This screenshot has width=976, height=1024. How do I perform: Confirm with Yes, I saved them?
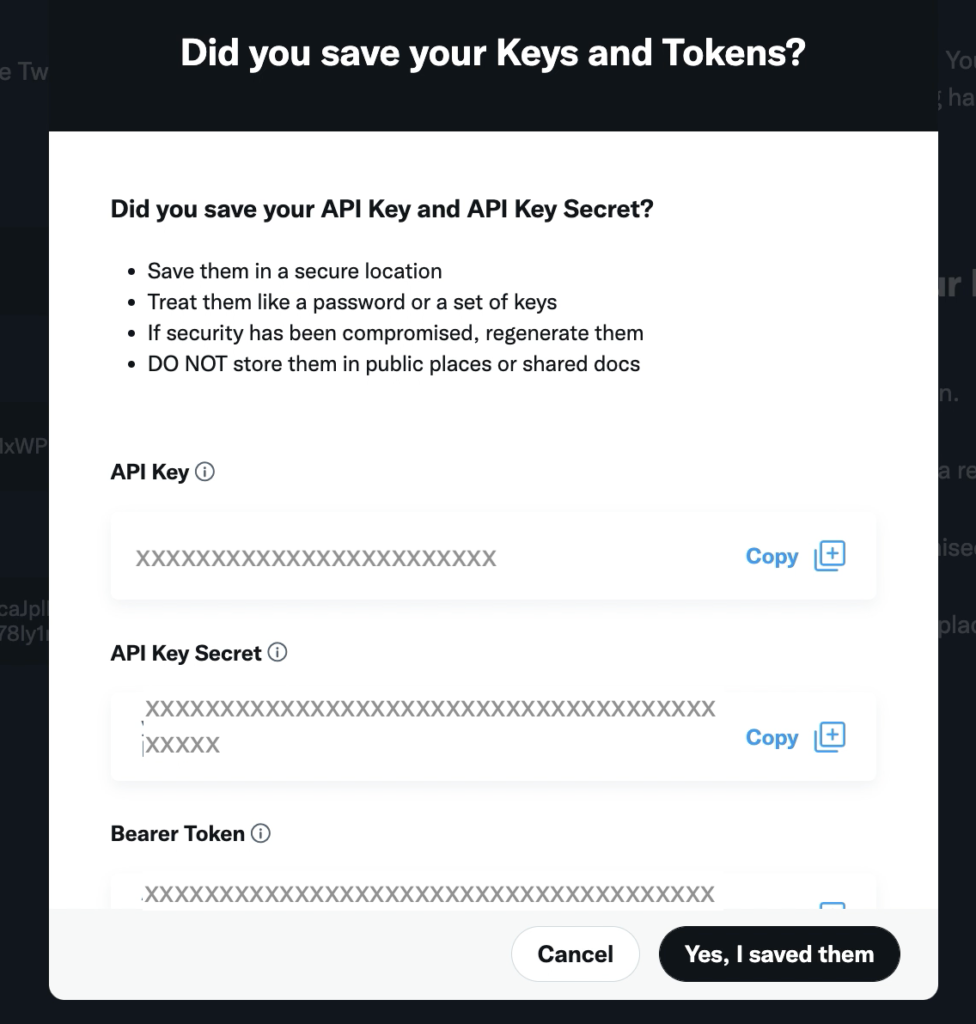(779, 954)
